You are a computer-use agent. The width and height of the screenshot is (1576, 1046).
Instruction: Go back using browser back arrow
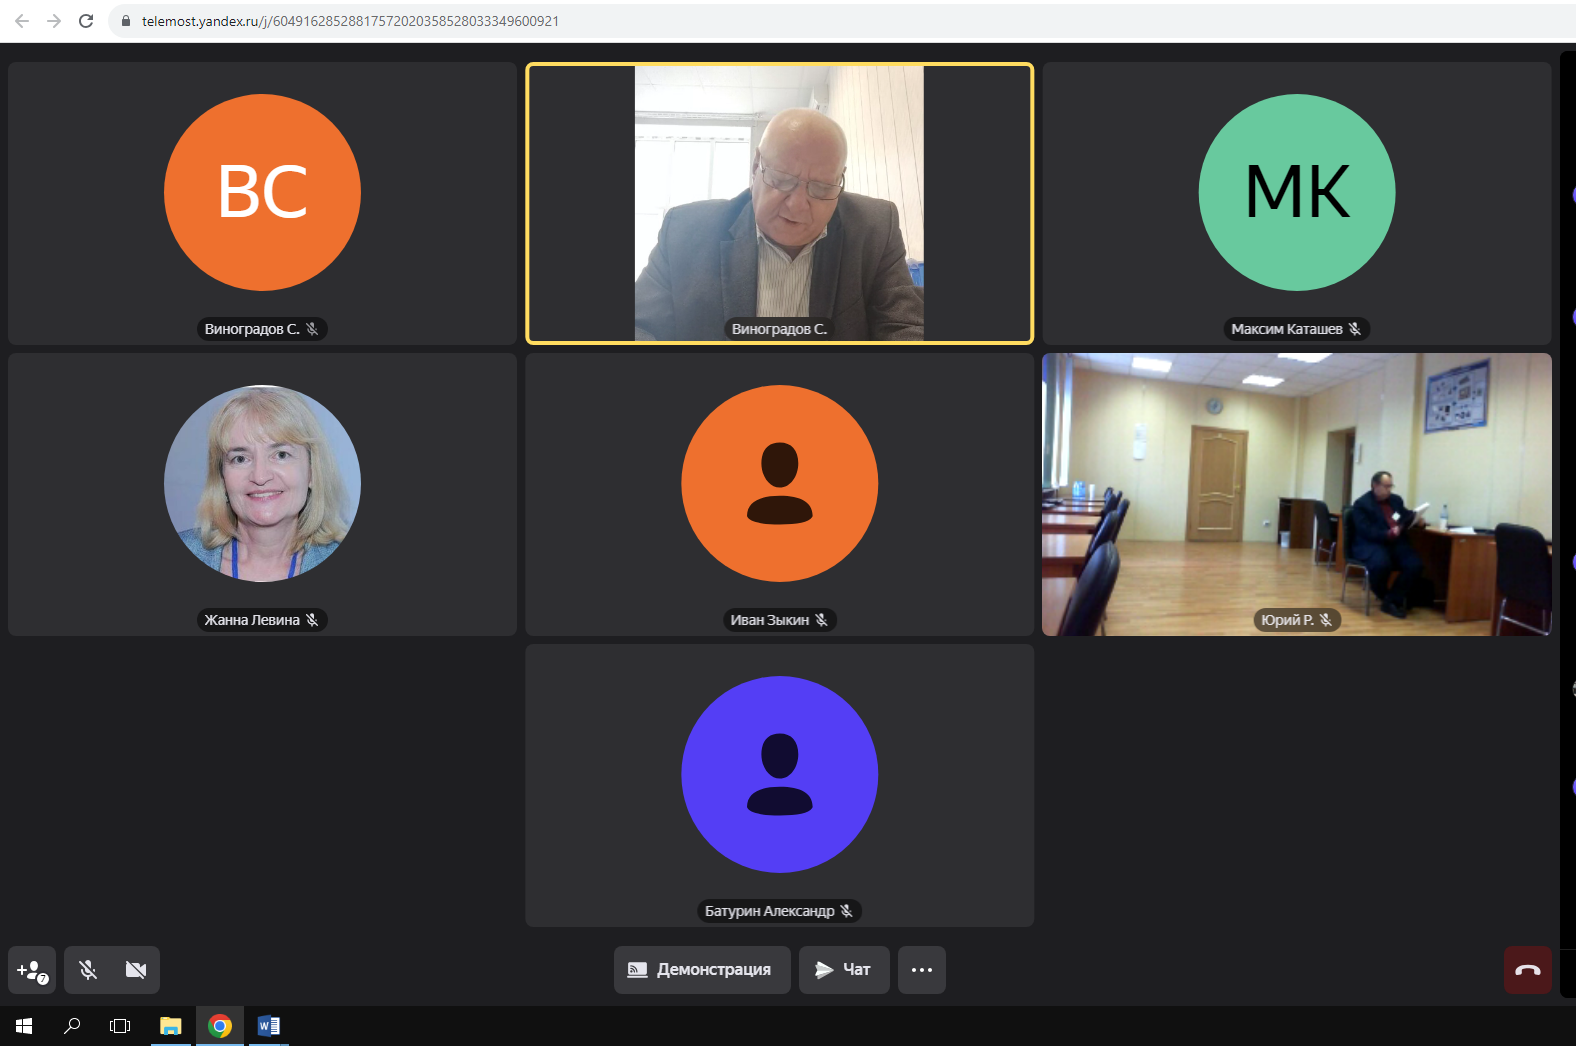[22, 21]
